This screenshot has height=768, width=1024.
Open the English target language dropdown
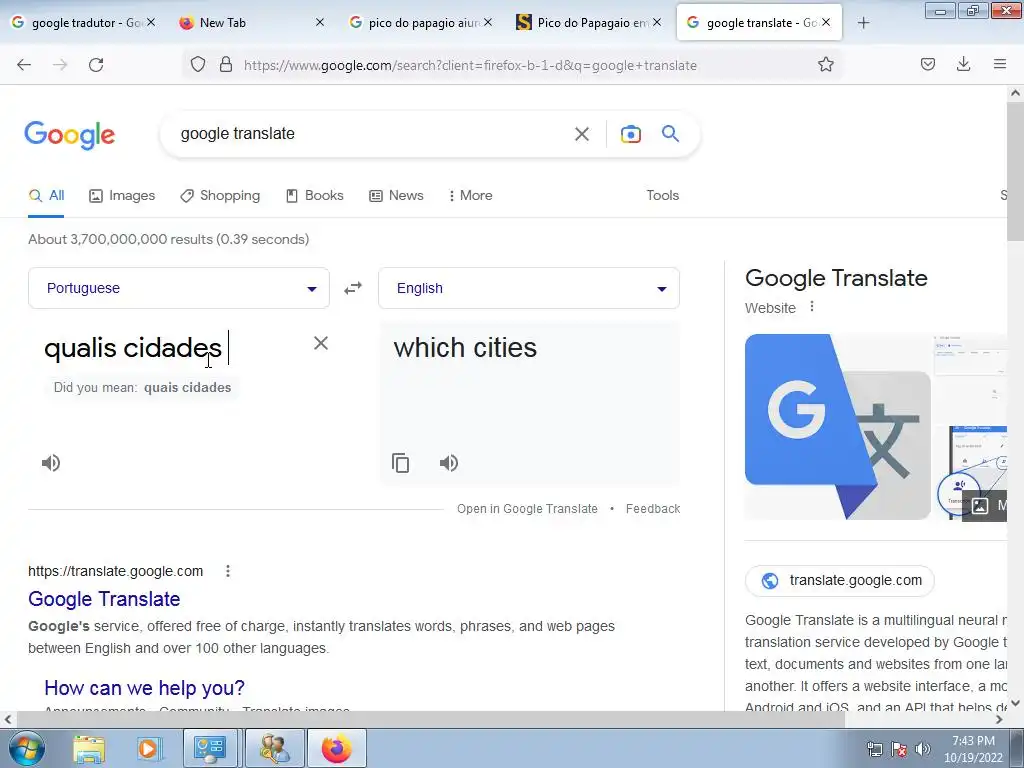pyautogui.click(x=529, y=288)
